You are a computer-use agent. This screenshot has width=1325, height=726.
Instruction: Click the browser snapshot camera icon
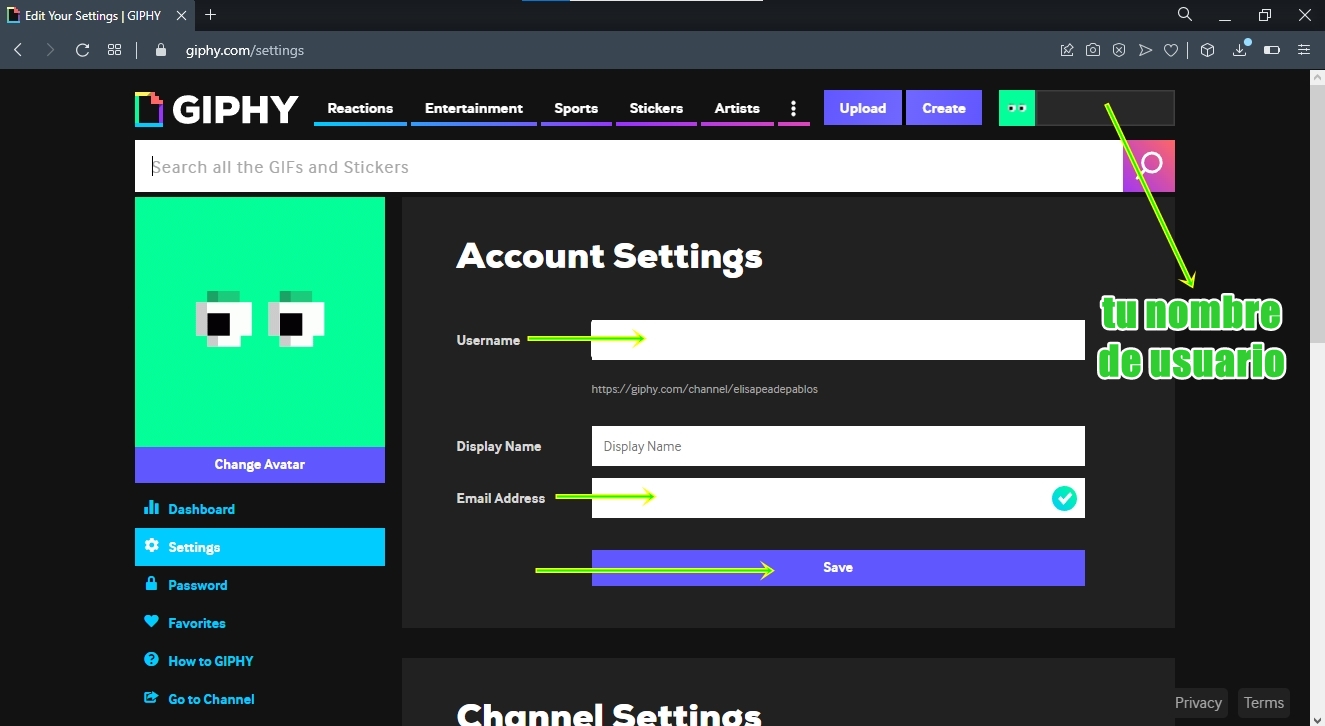click(1093, 50)
